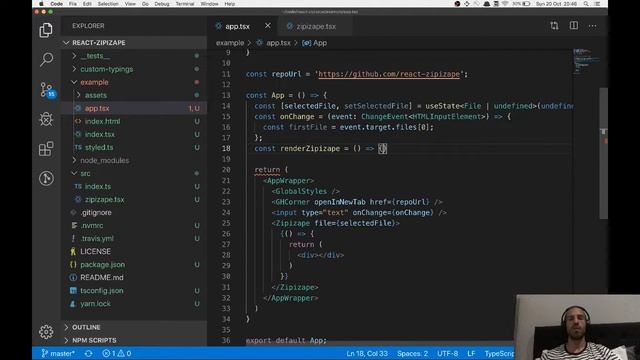Open the File menu
The image size is (640, 360).
point(73,4)
